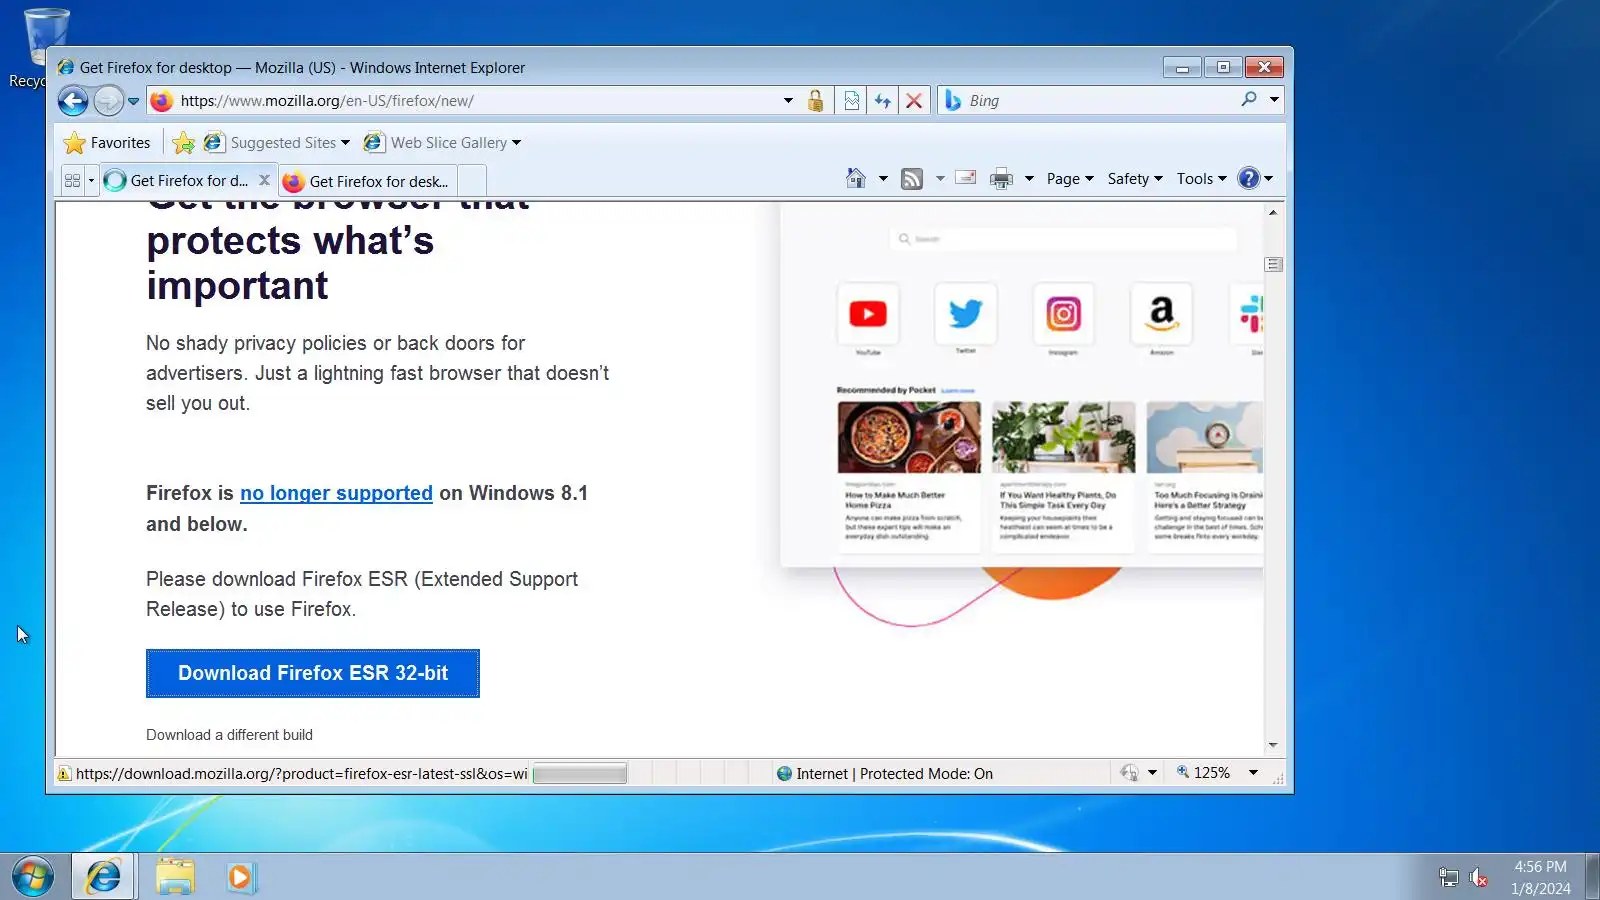1600x900 pixels.
Task: Open the Quick Tabs grid view
Action: click(72, 181)
